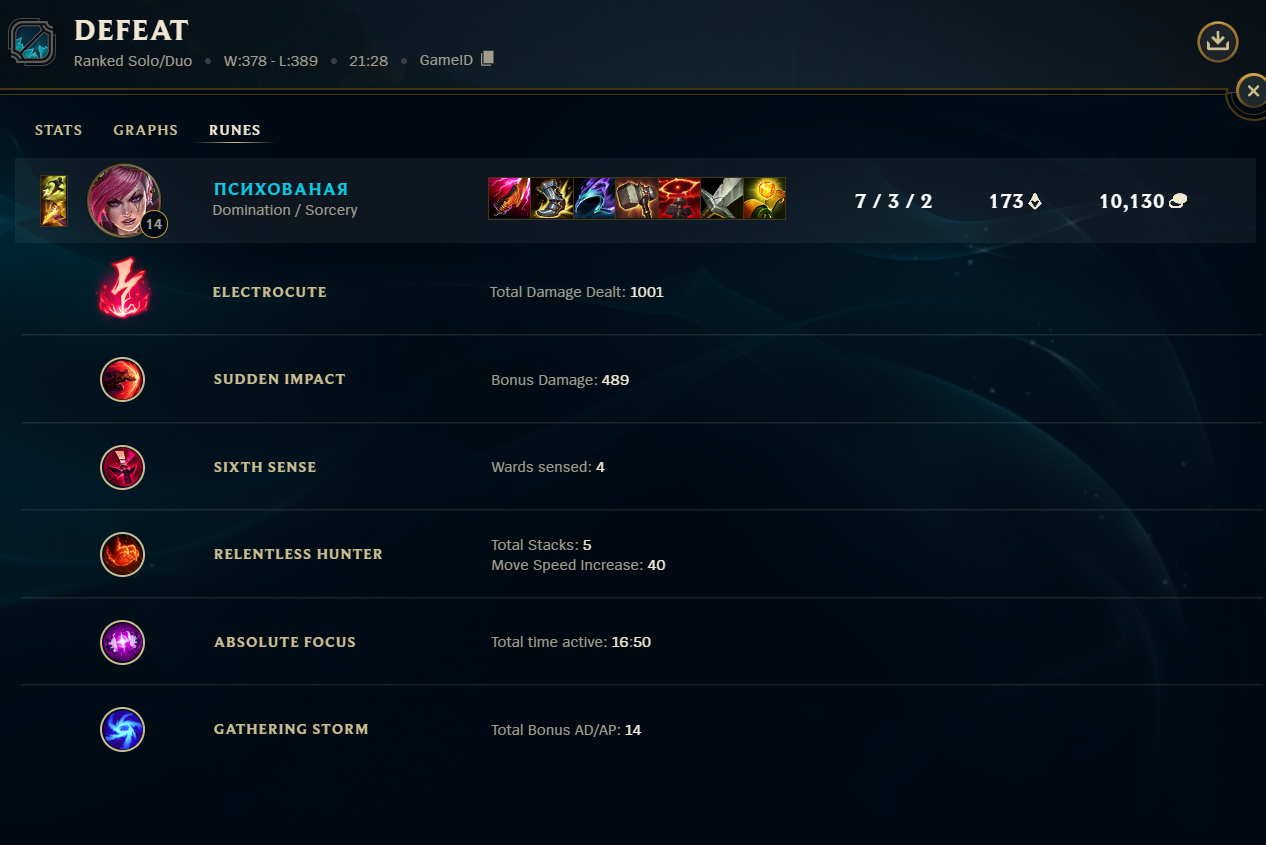Click the first red blade item icon

508,198
